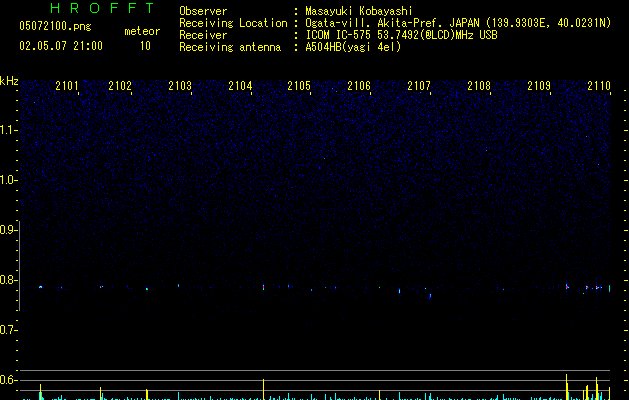
Task: Click the meteor count label
Action: coord(142,31)
